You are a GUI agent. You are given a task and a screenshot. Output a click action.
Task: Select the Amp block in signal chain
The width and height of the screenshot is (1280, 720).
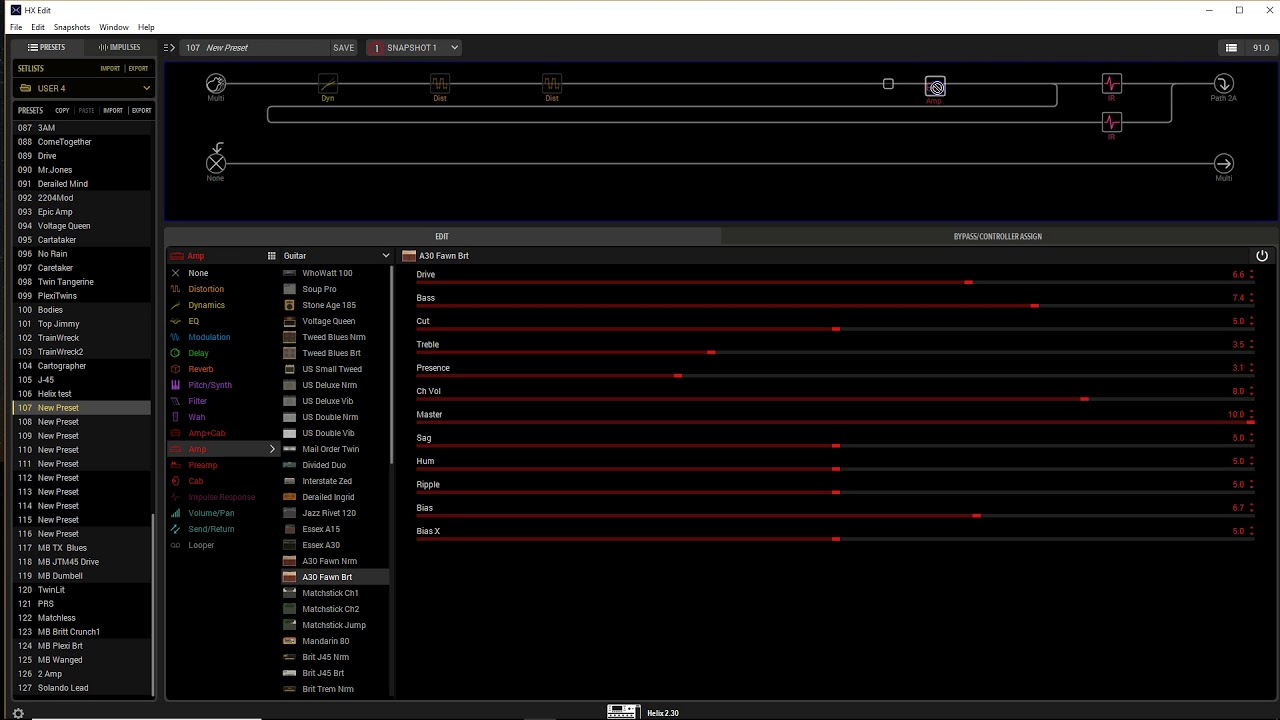(935, 87)
